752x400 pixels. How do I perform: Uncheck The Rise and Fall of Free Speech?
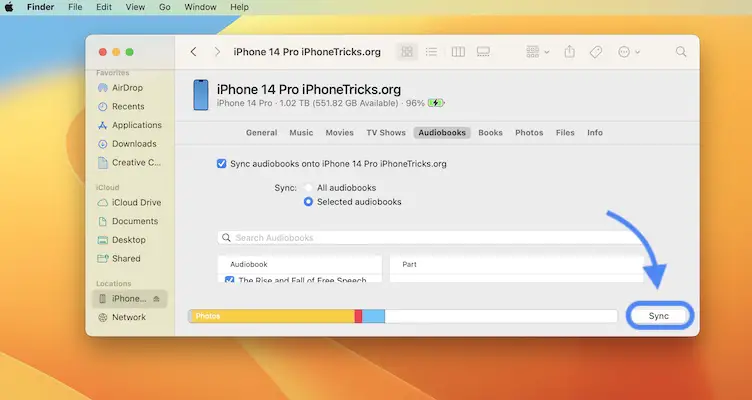[x=230, y=281]
